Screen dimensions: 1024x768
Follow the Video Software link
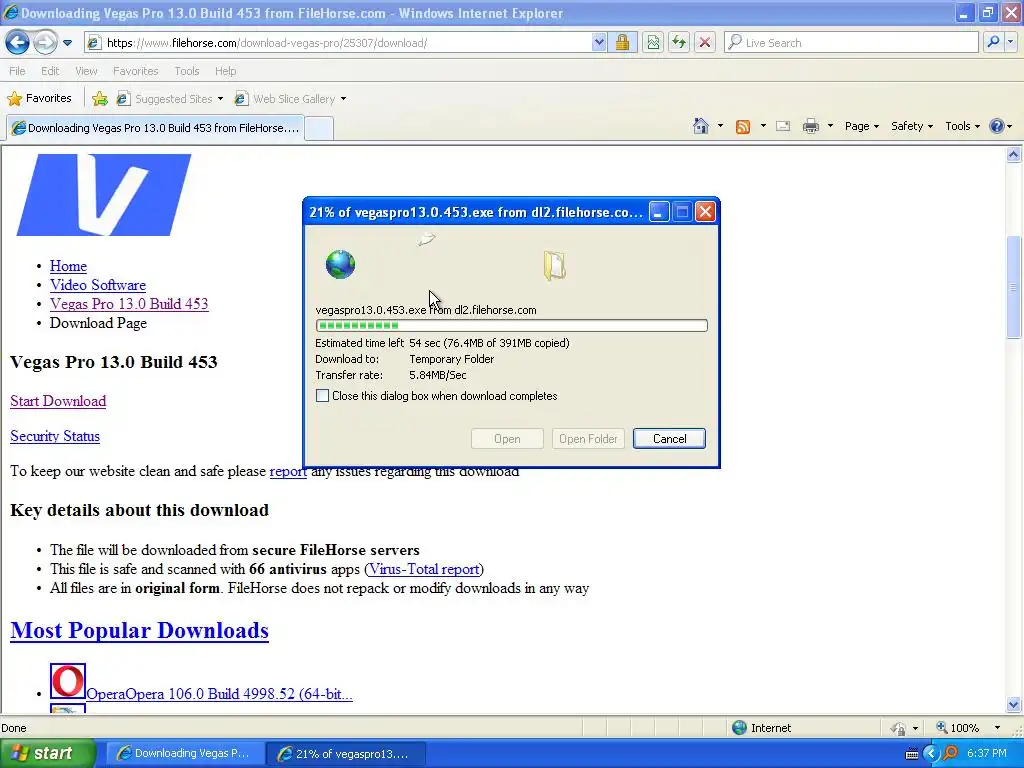(97, 285)
